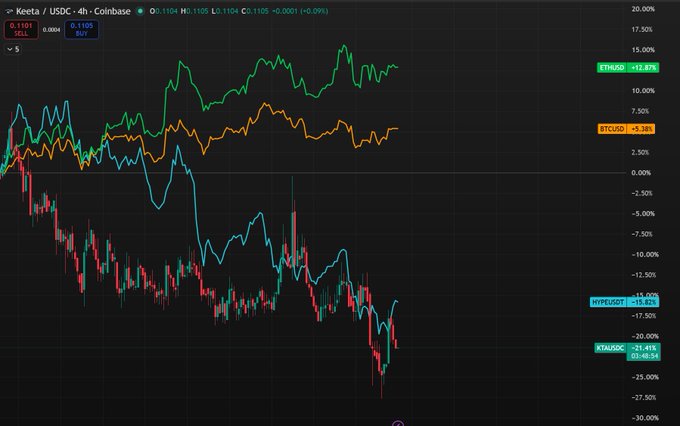Click the 15.00% scale label
The width and height of the screenshot is (680, 426).
(x=643, y=50)
